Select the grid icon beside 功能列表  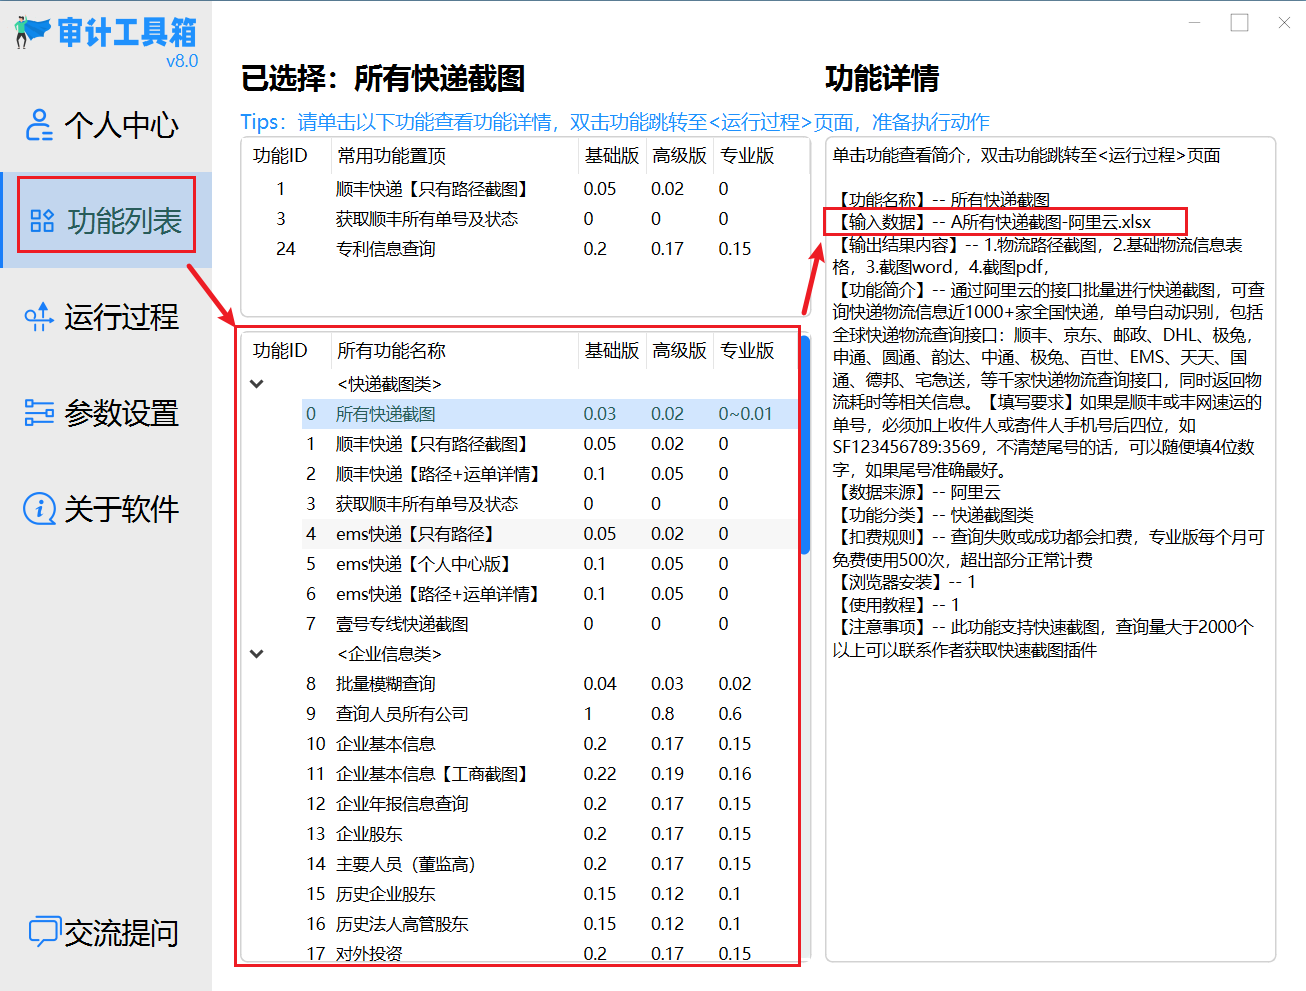(x=40, y=218)
